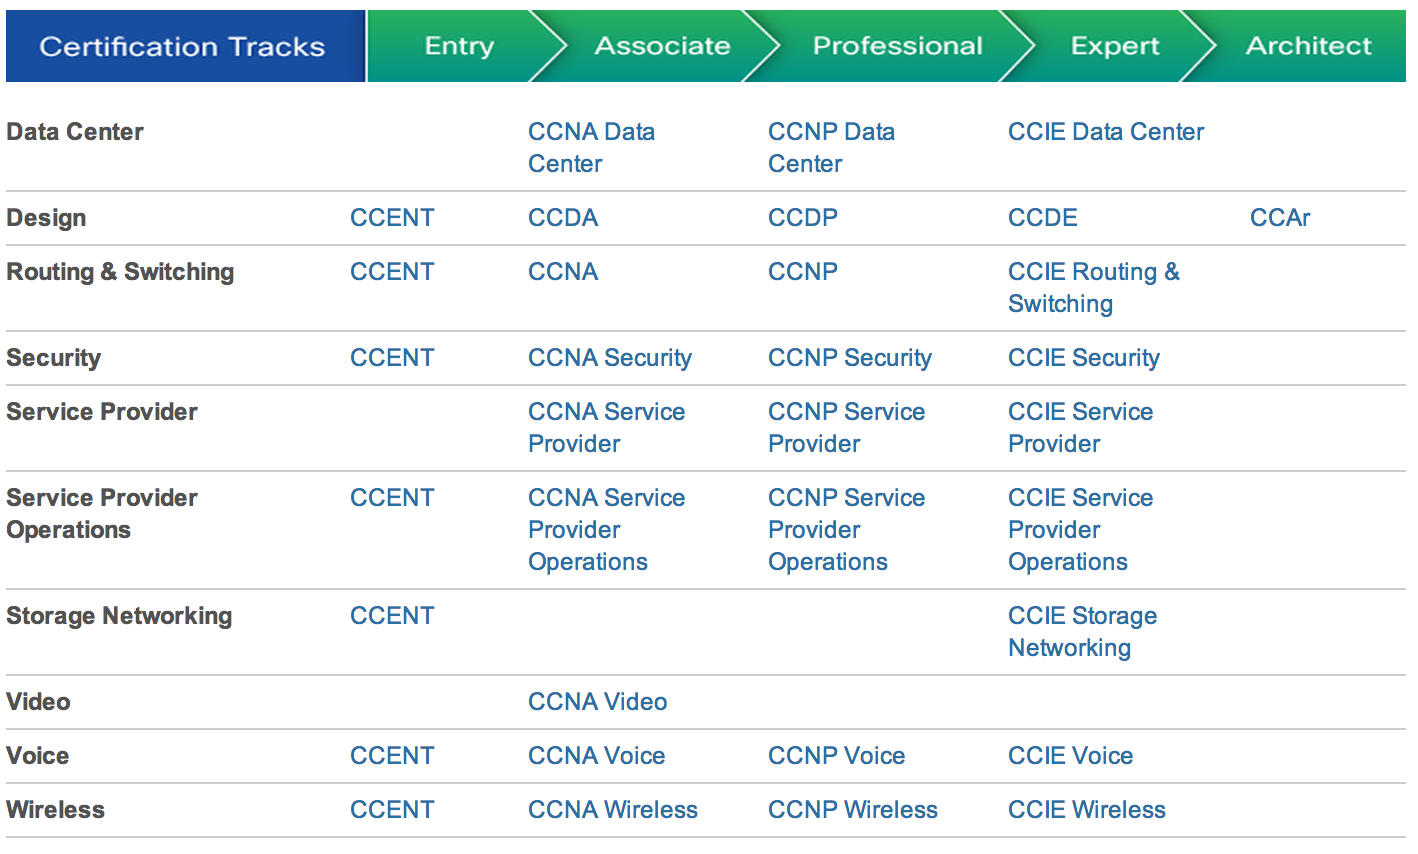Open the CCIE Data Center link
1418x854 pixels.
tap(1105, 132)
